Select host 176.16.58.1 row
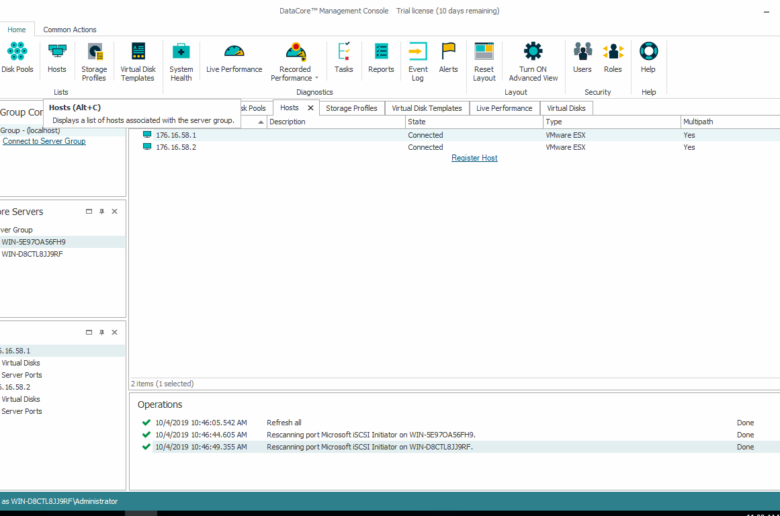 455,135
